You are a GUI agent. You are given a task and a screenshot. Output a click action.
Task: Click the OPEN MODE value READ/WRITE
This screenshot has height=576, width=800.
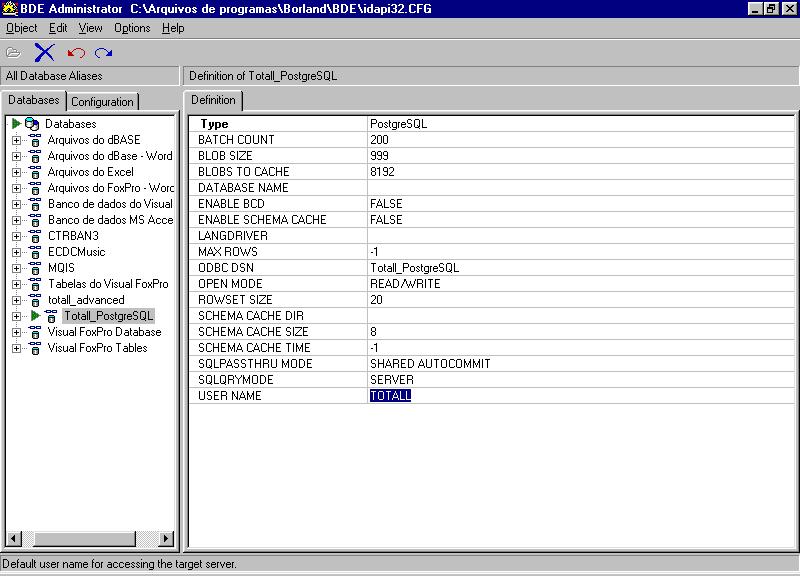point(405,284)
